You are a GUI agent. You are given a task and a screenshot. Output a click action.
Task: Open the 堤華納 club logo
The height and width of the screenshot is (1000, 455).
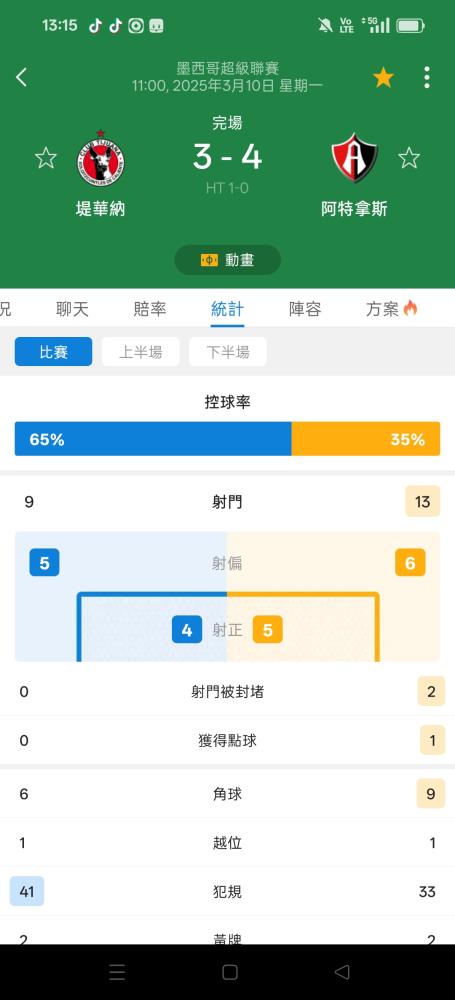[x=100, y=158]
